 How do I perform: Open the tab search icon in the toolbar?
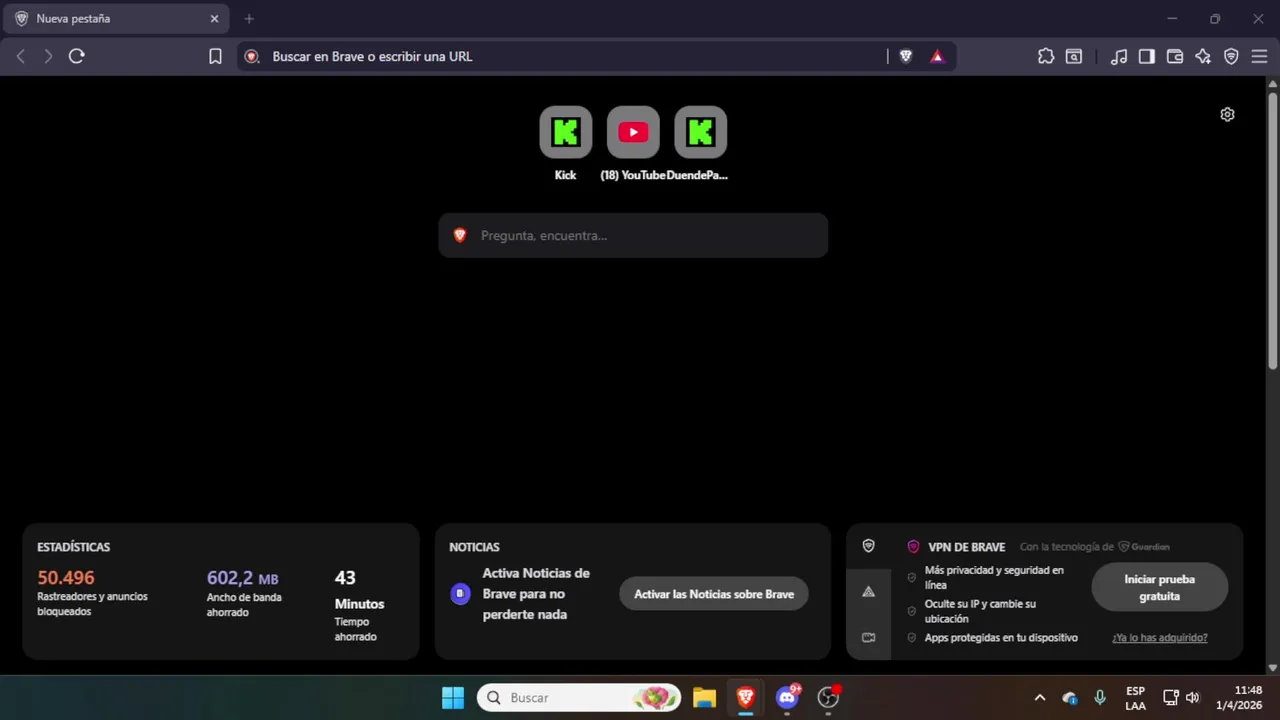[x=1074, y=56]
